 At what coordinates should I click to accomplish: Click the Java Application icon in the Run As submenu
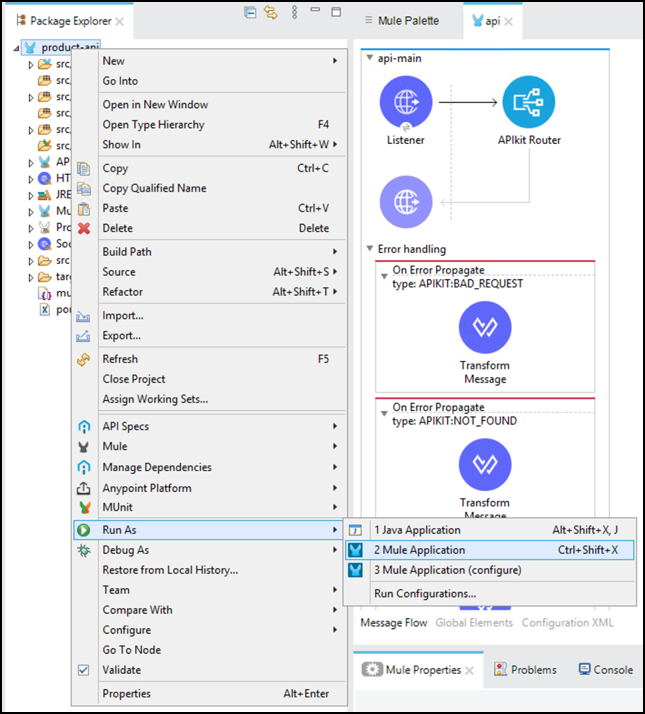click(355, 530)
